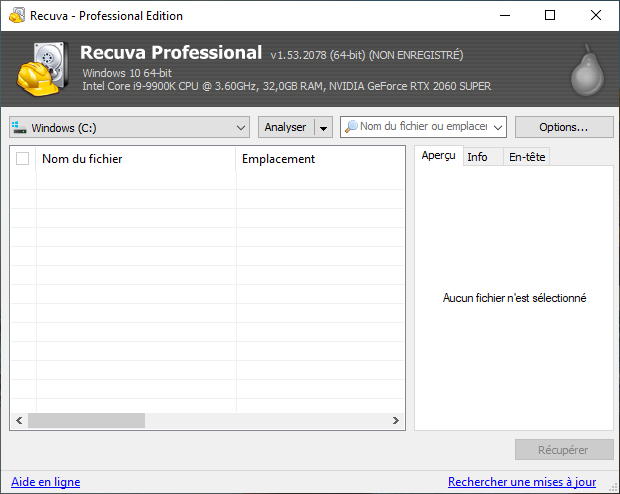Close the Recuva window
Screen dimensions: 620x494
[595, 15]
